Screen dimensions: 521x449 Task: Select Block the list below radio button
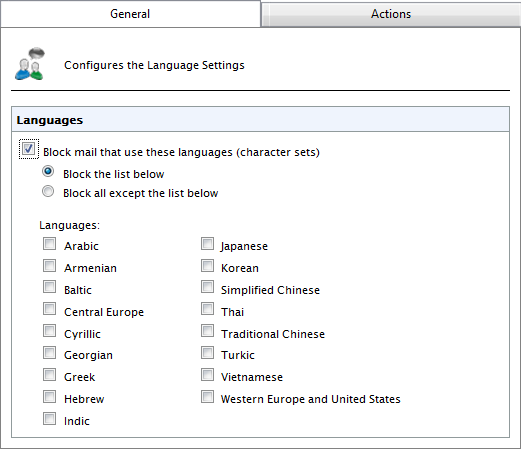coord(48,171)
